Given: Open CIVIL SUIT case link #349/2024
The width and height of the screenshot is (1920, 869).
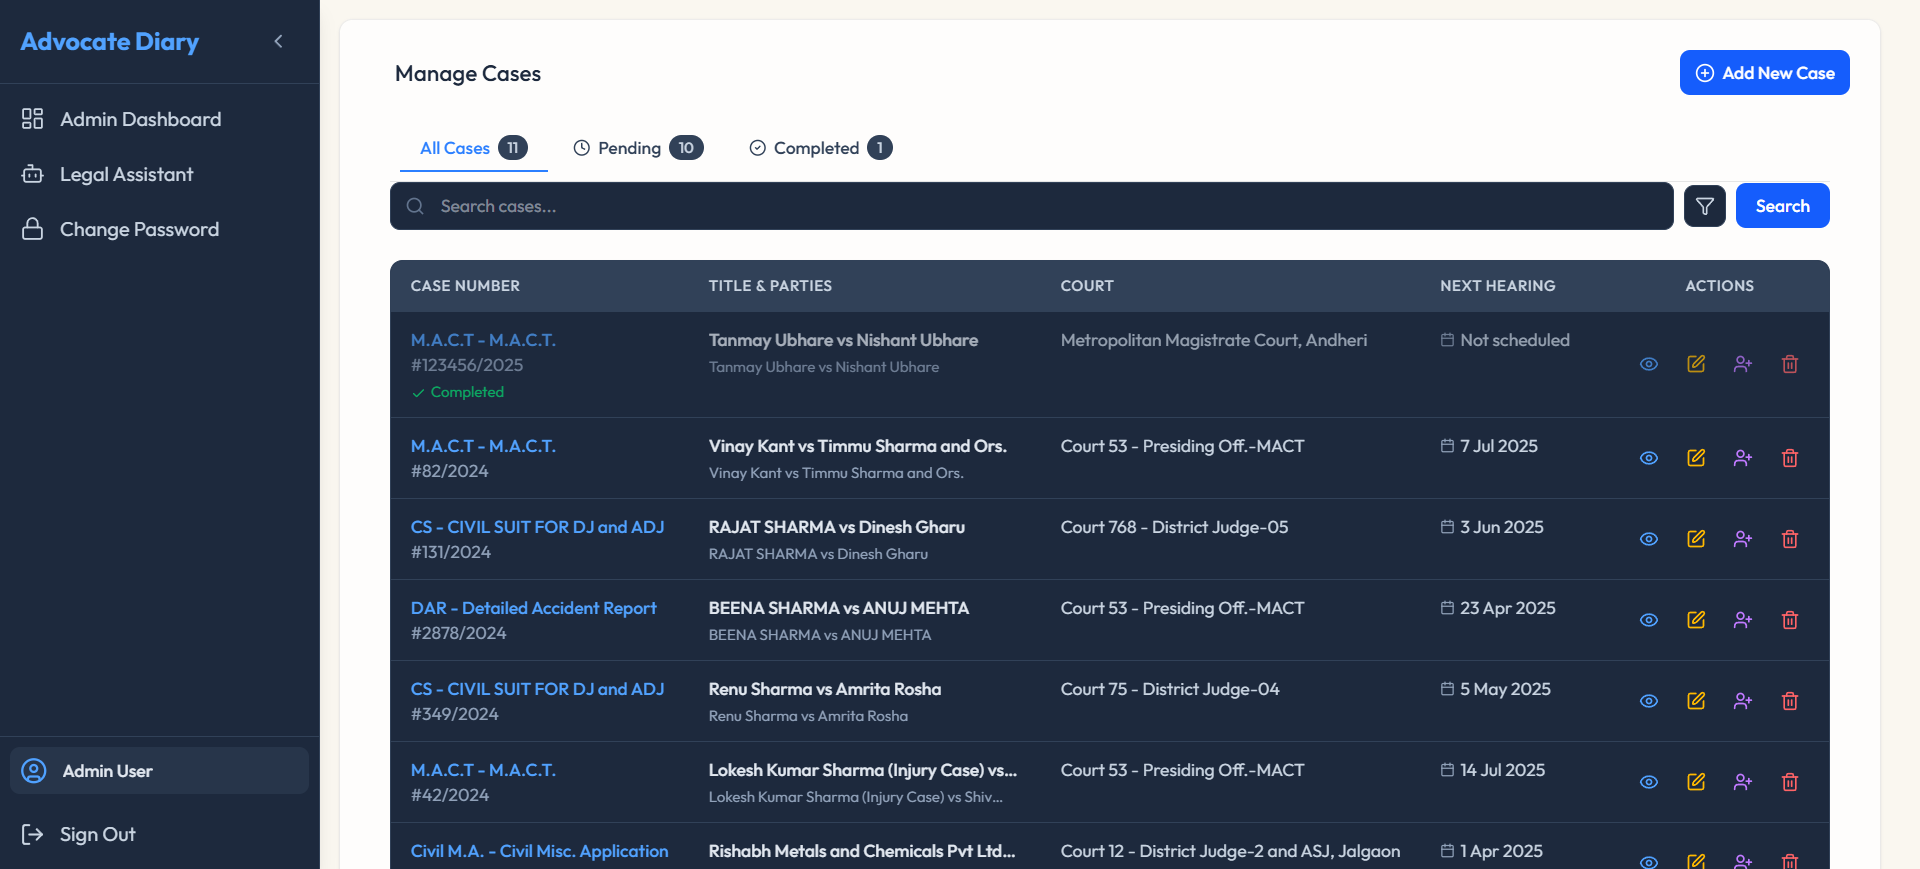Looking at the screenshot, I should (x=537, y=689).
